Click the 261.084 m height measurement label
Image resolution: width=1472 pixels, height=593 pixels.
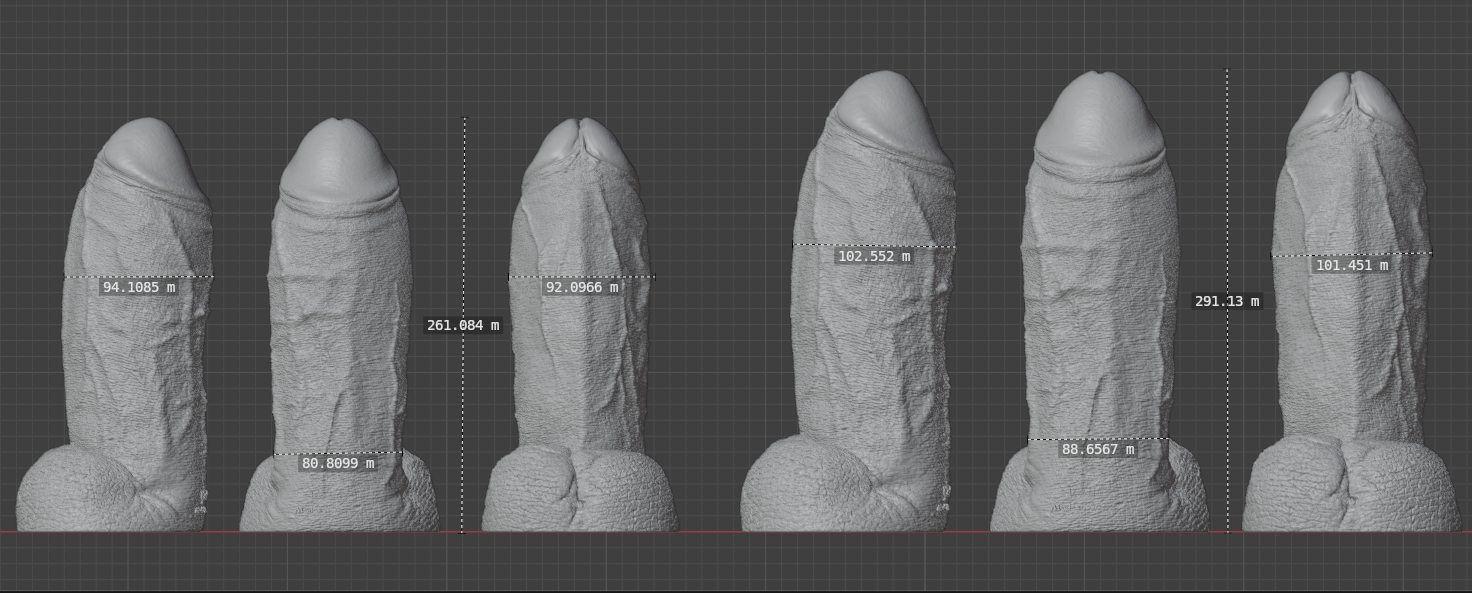pos(463,325)
